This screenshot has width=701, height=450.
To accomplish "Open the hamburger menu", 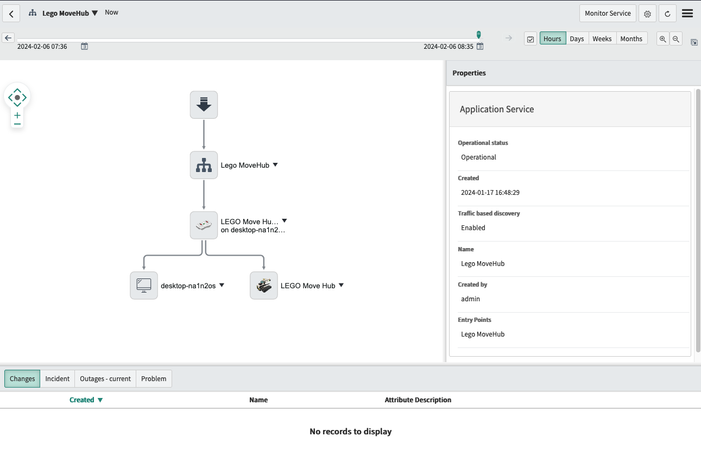I will tap(687, 13).
